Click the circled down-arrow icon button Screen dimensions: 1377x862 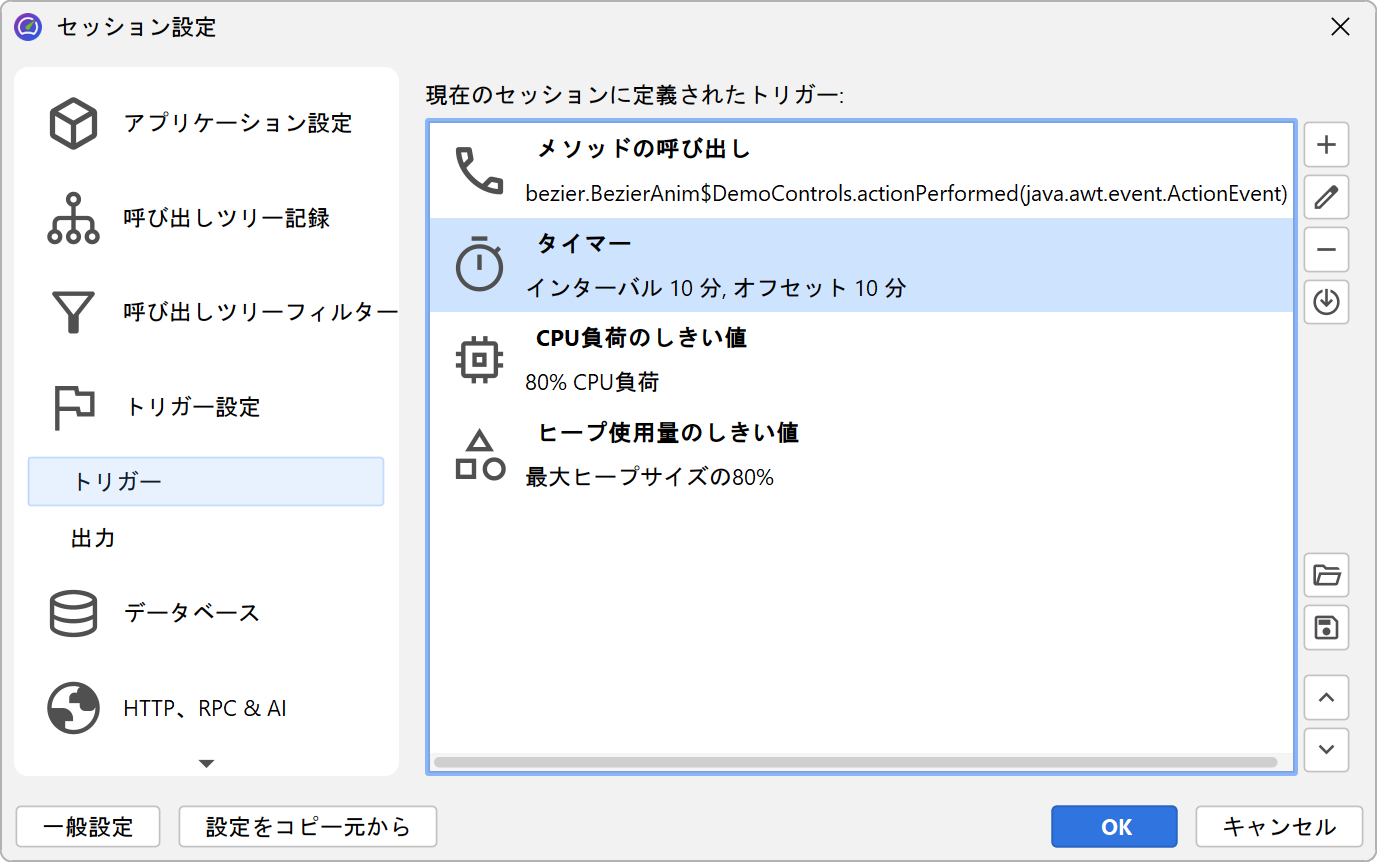(x=1326, y=301)
